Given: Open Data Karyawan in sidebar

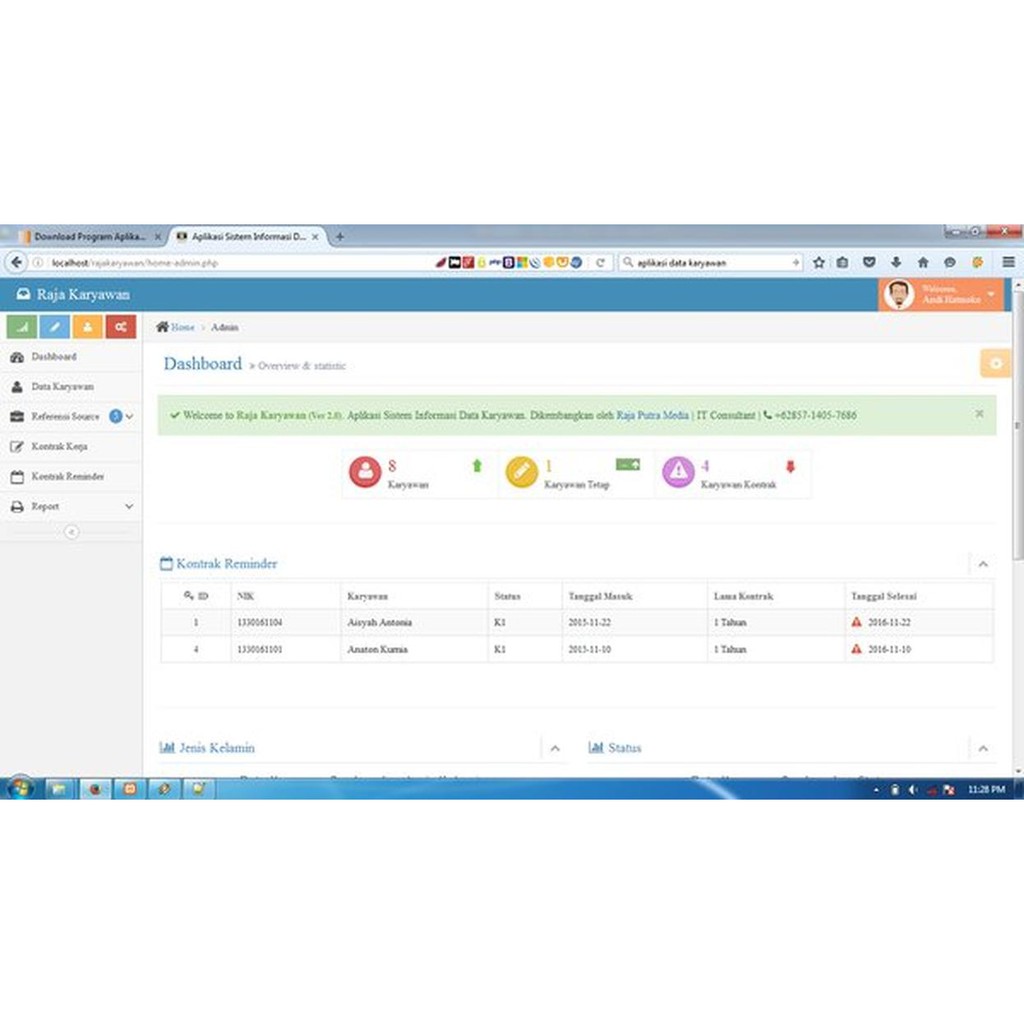Looking at the screenshot, I should tap(62, 386).
